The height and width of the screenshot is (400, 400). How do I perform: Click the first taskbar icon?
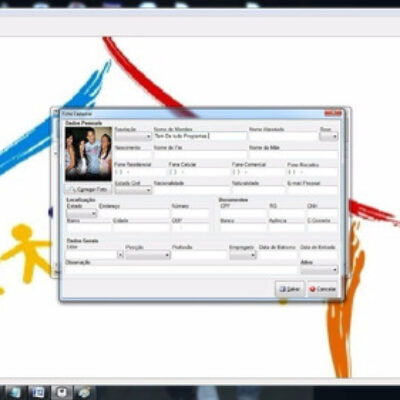pyautogui.click(x=15, y=392)
